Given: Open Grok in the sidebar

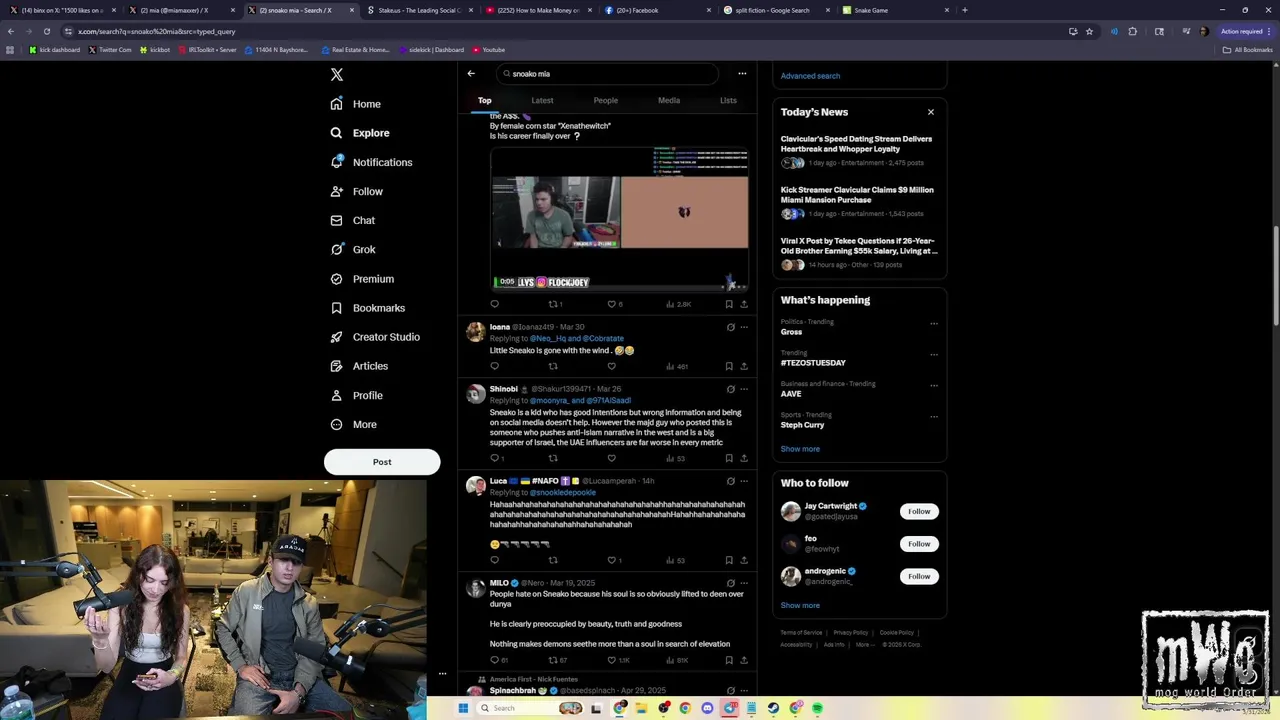Looking at the screenshot, I should tap(353, 250).
